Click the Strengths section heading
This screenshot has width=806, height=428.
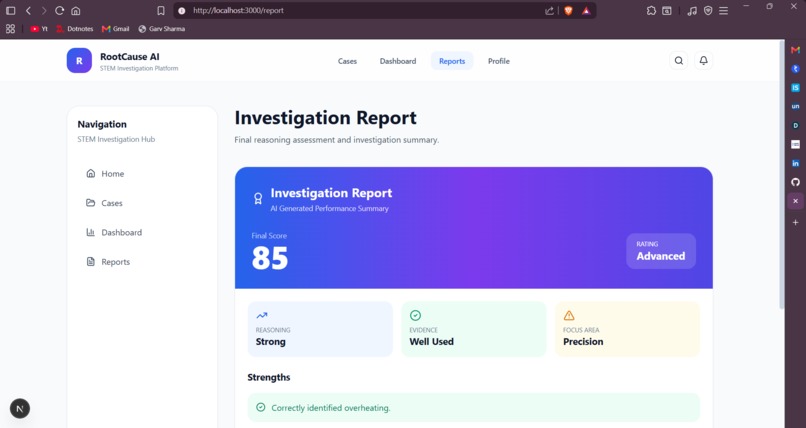click(269, 377)
